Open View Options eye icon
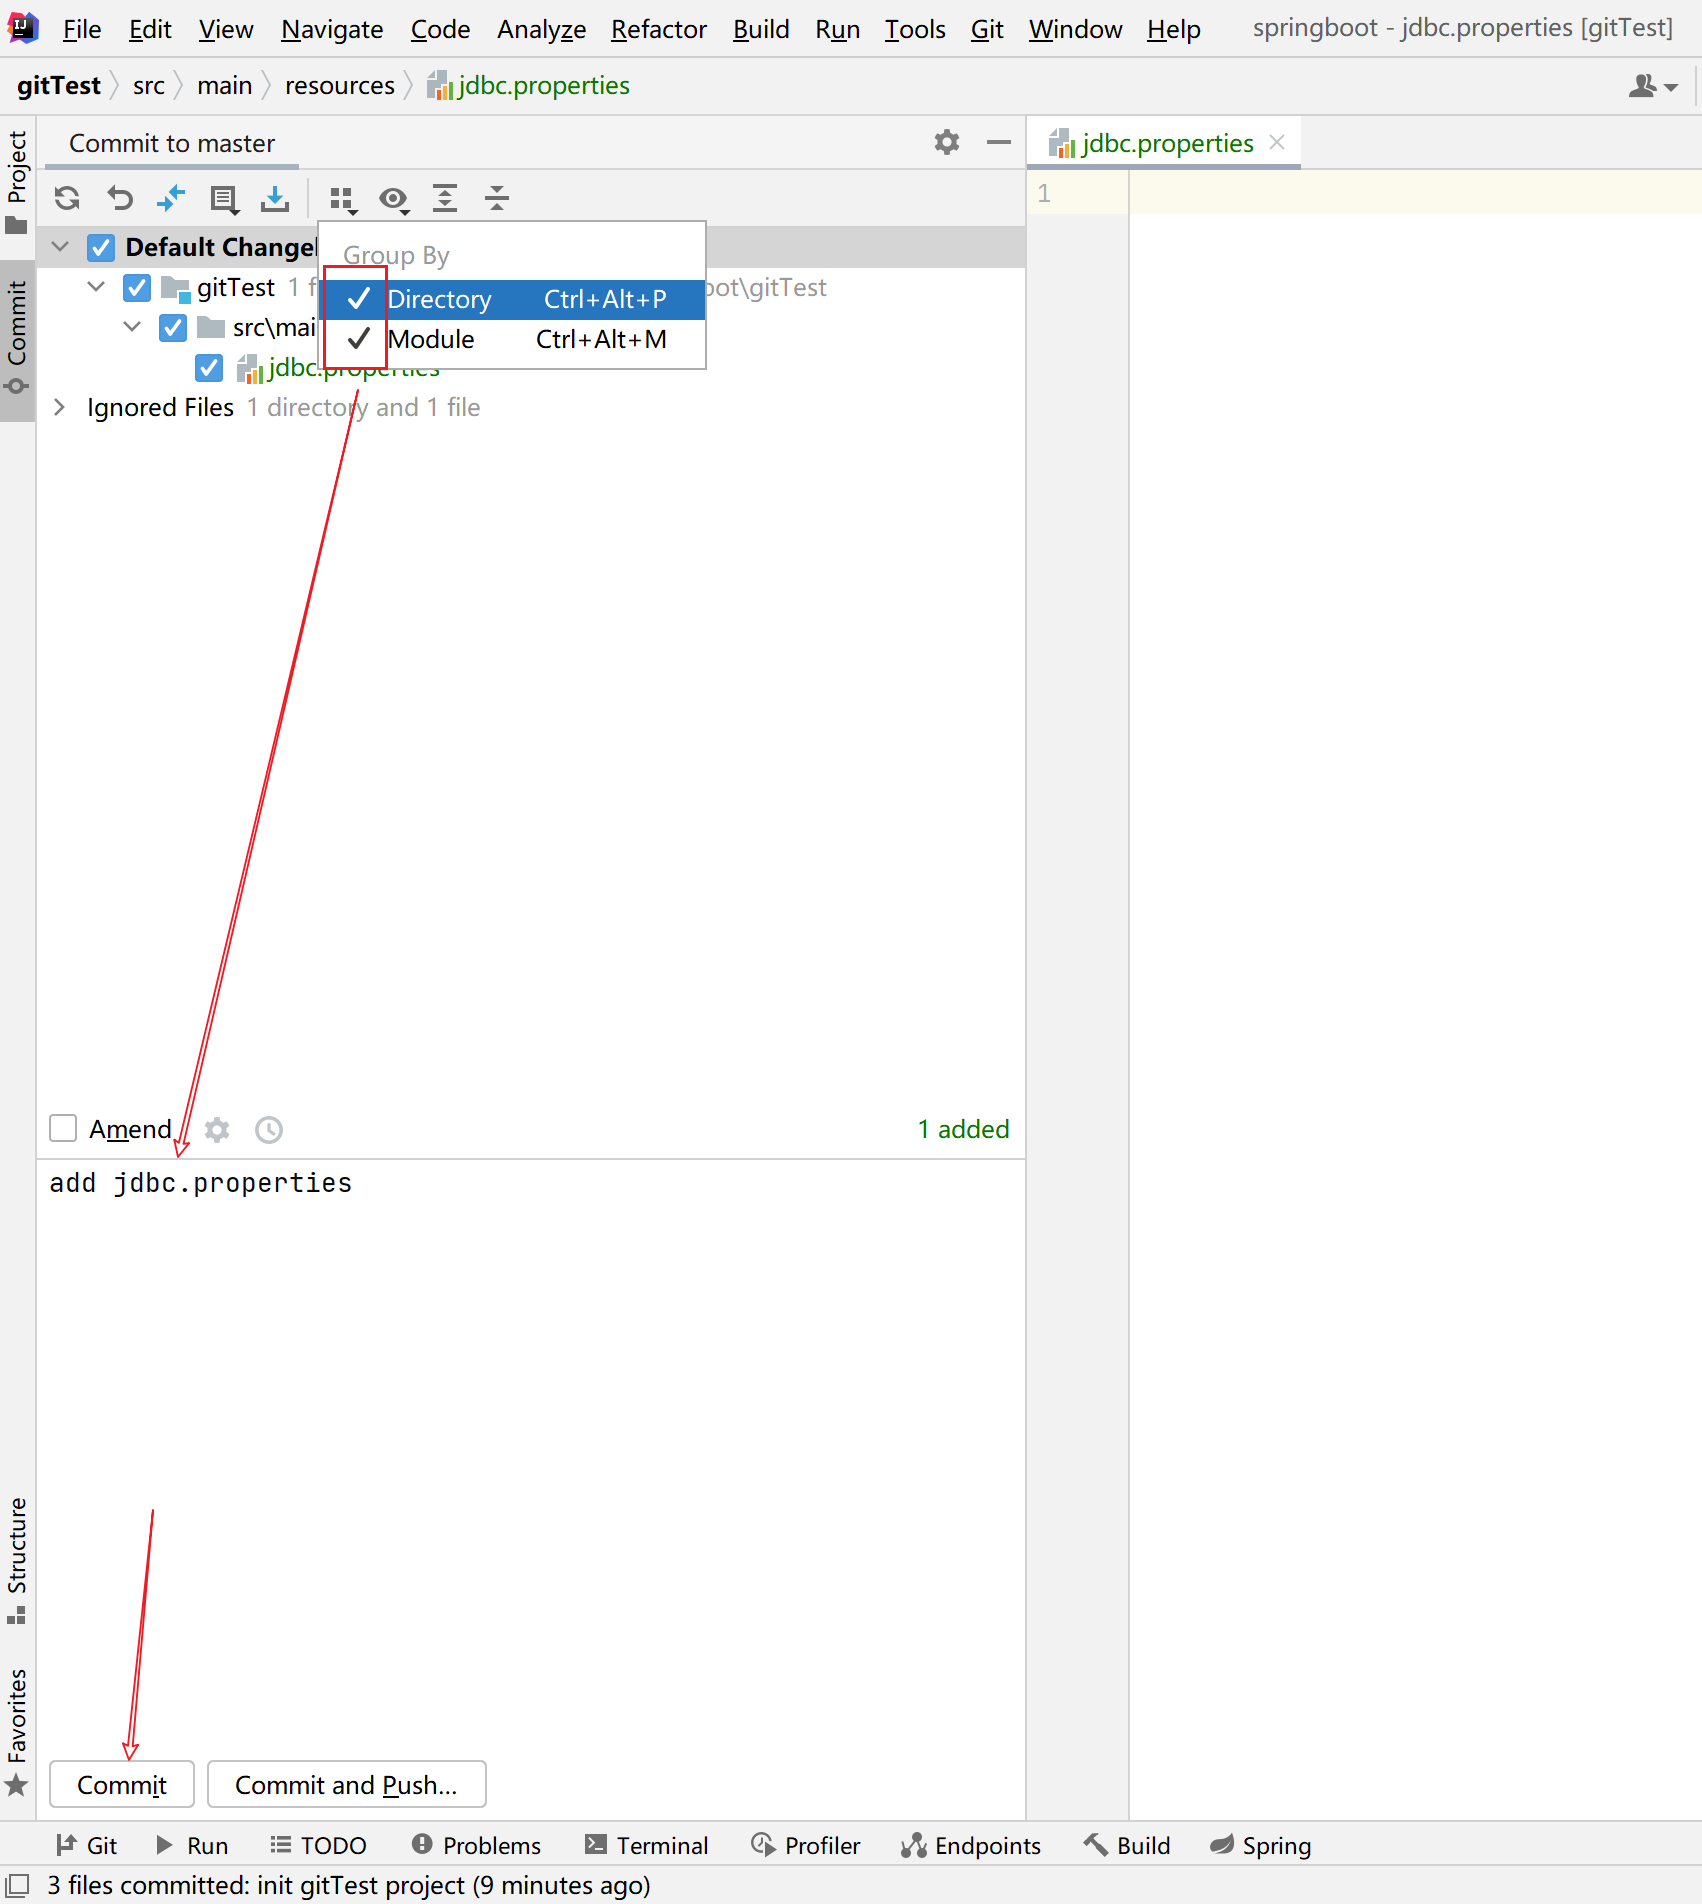Image resolution: width=1702 pixels, height=1904 pixels. click(x=394, y=199)
